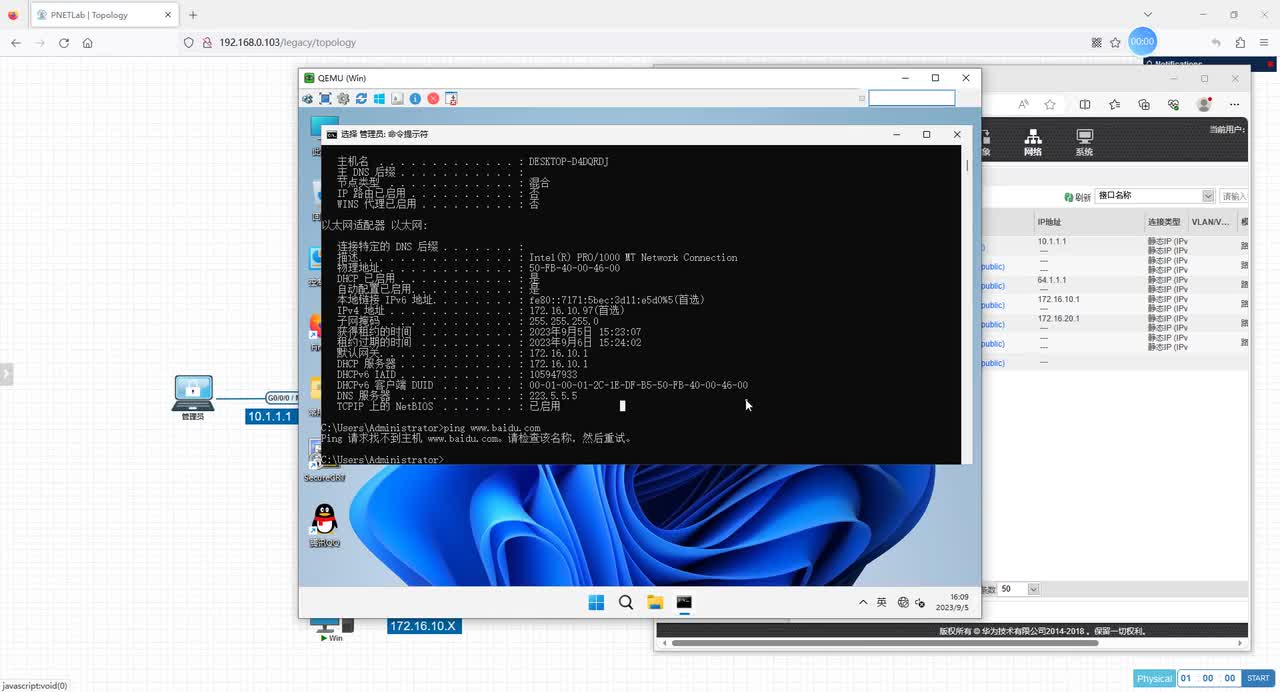The height and width of the screenshot is (692, 1280).
Task: Click the QEMU screenshot image icon
Action: (397, 99)
